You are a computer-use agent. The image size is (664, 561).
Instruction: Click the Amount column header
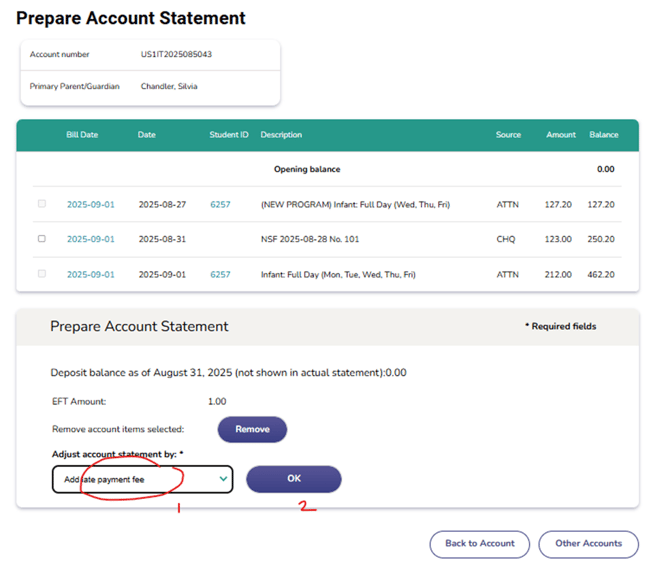click(560, 135)
